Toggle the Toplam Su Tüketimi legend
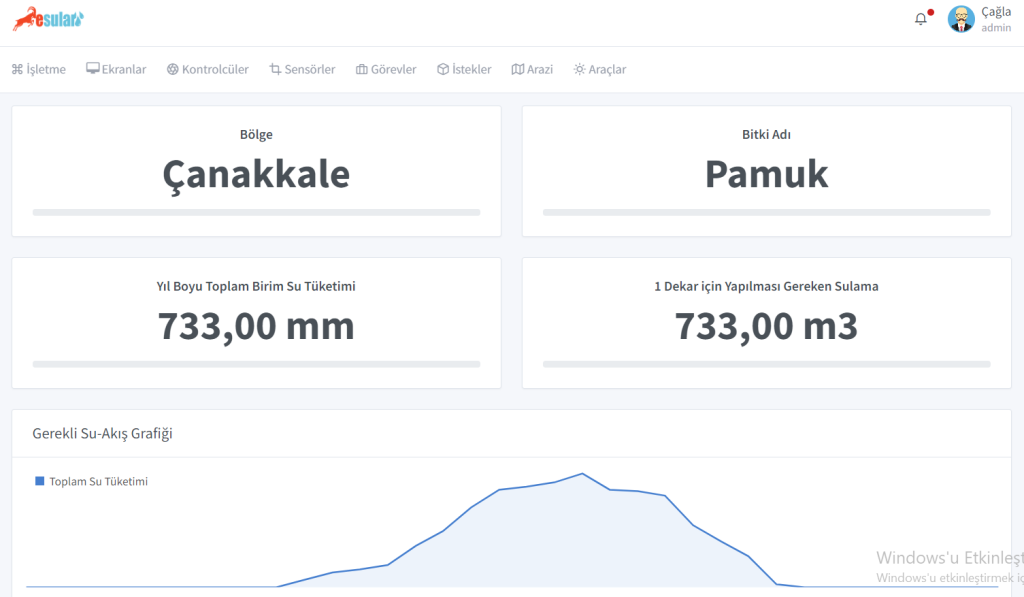Viewport: 1024px width, 597px height. click(x=91, y=482)
